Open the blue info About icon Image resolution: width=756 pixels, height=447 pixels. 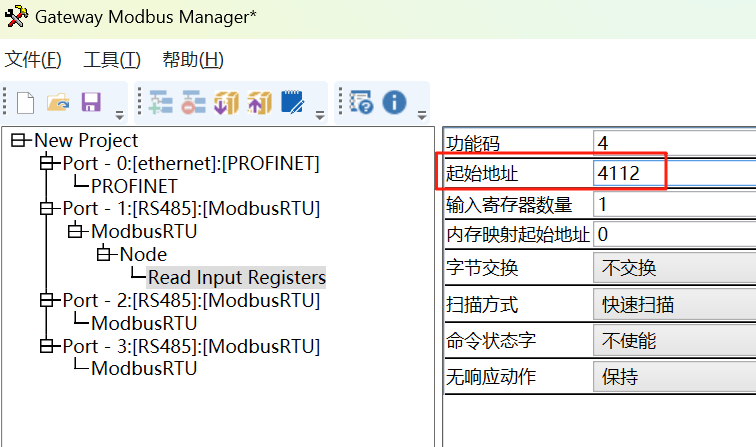(394, 102)
